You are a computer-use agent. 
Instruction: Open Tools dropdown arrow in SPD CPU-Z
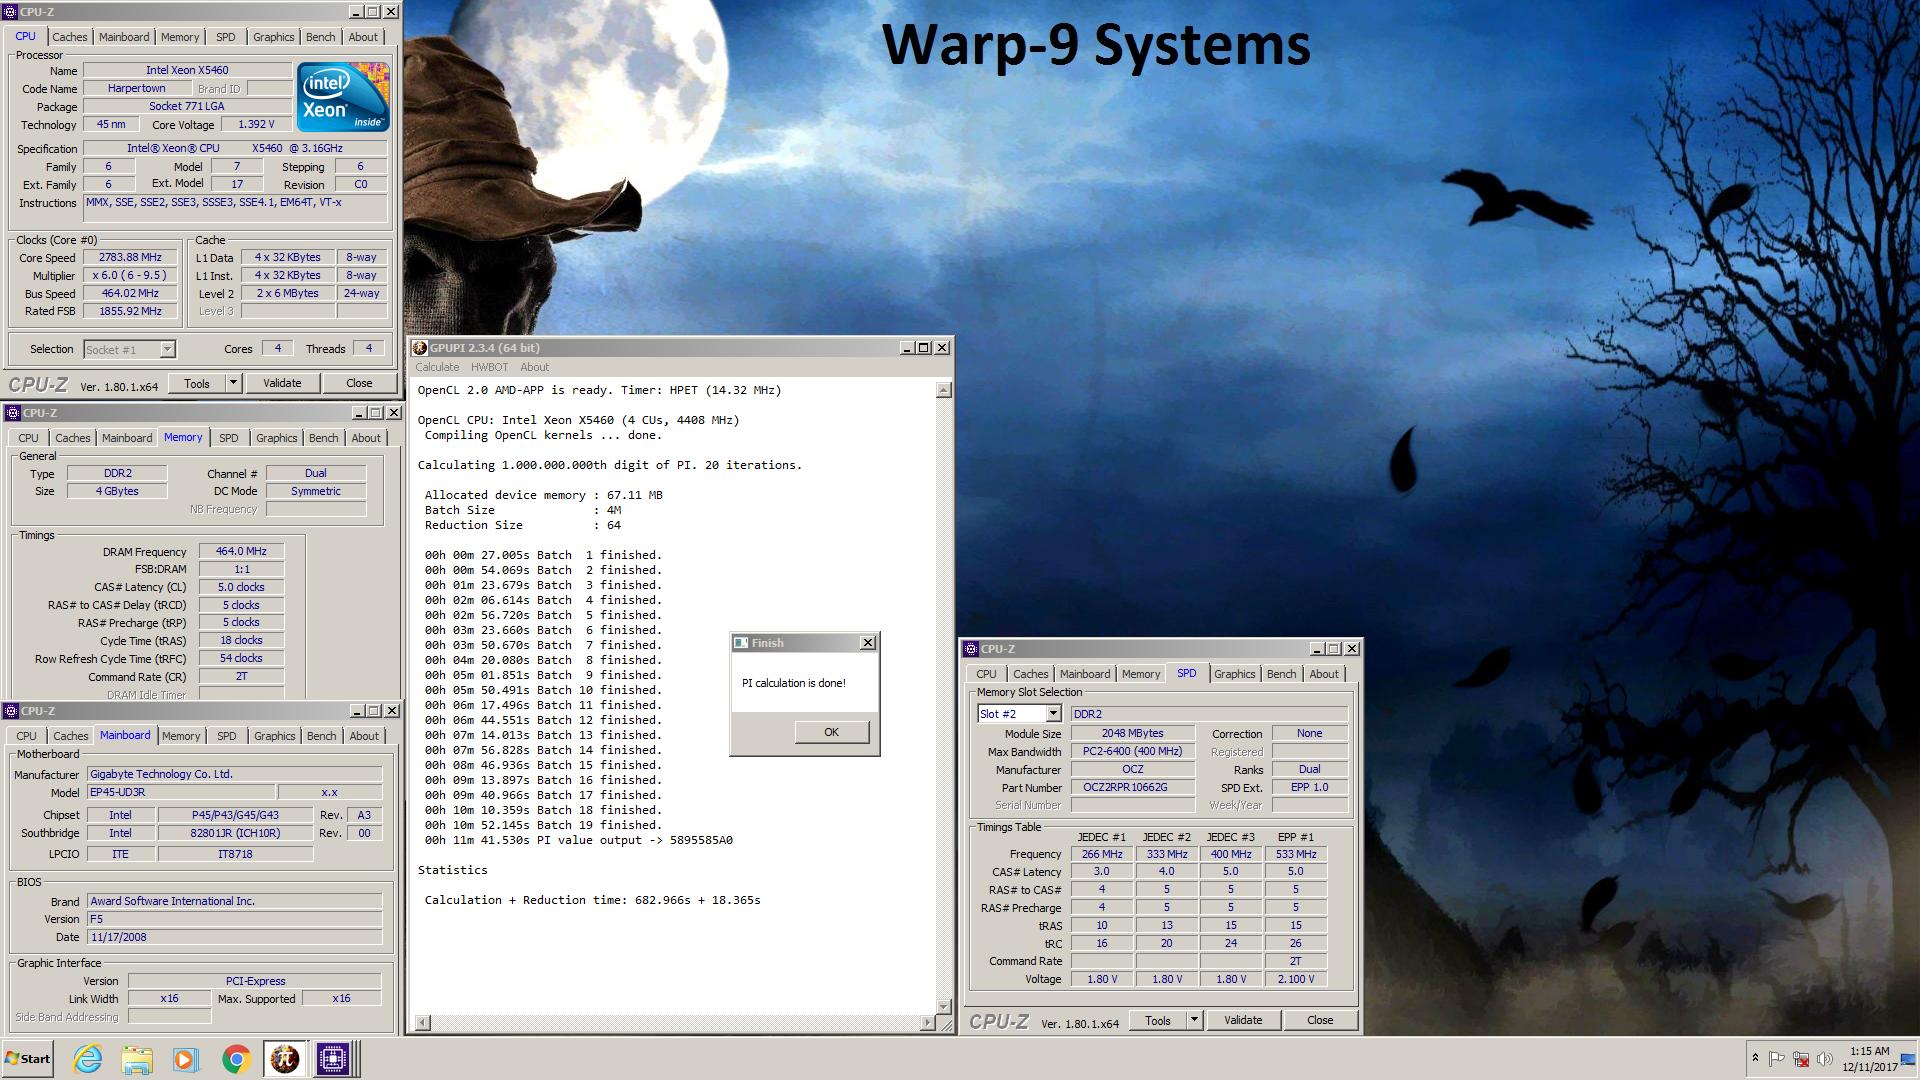pyautogui.click(x=1194, y=1021)
